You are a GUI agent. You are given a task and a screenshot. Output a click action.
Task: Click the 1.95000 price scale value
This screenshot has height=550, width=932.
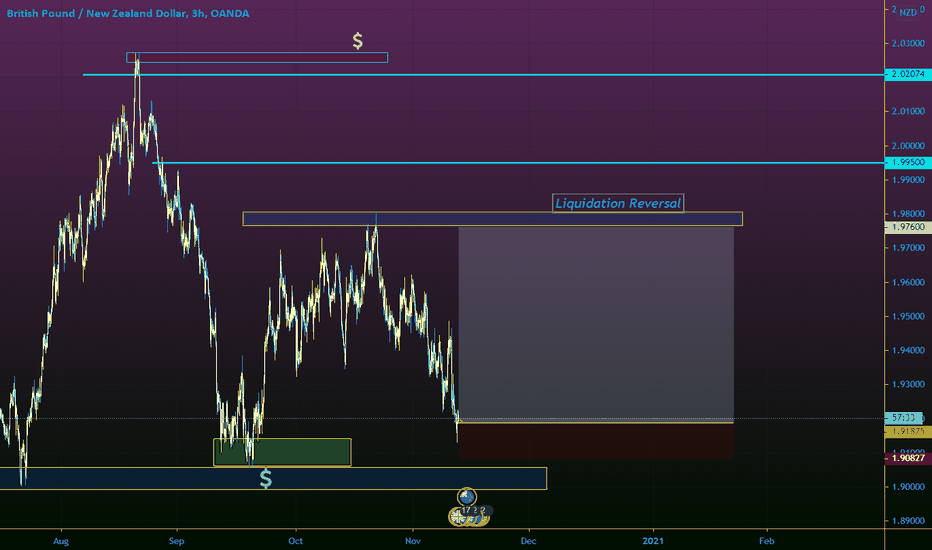click(x=908, y=316)
